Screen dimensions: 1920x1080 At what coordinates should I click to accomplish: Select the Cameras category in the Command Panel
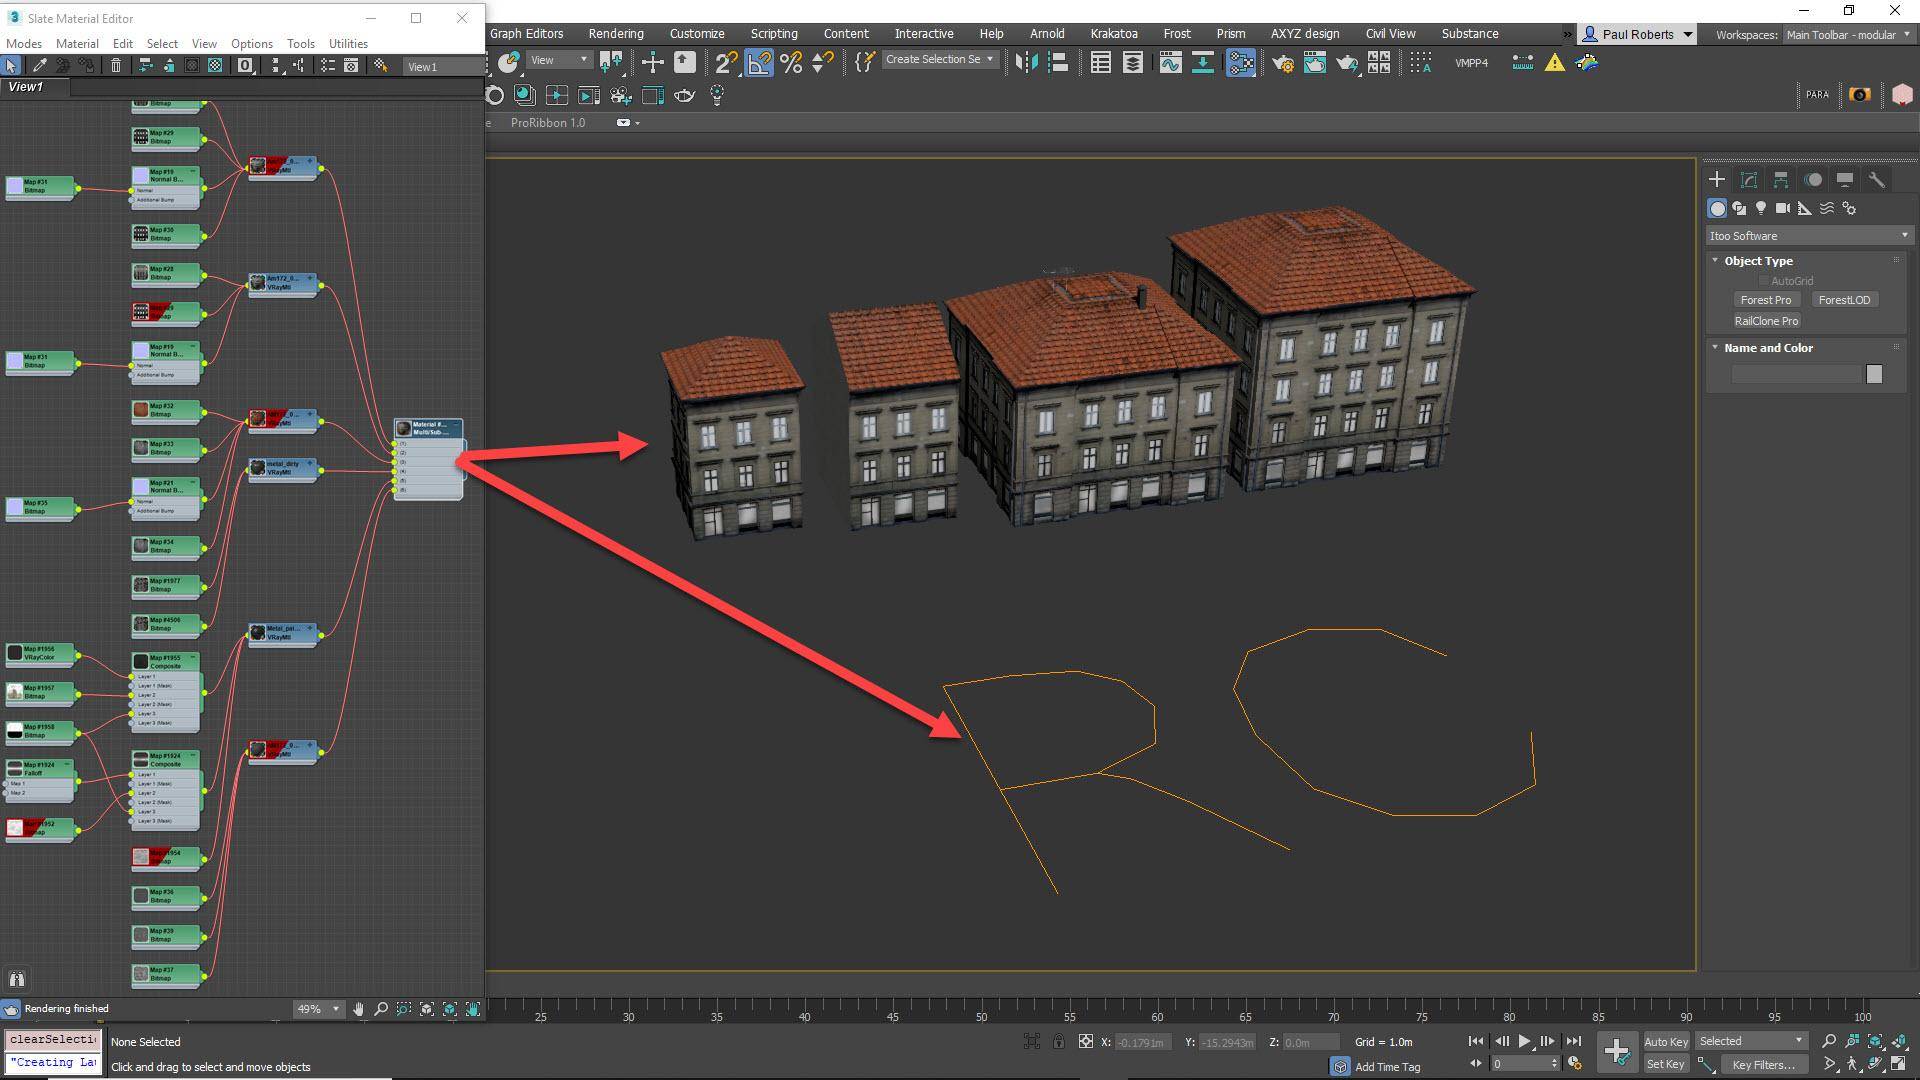pos(1783,208)
